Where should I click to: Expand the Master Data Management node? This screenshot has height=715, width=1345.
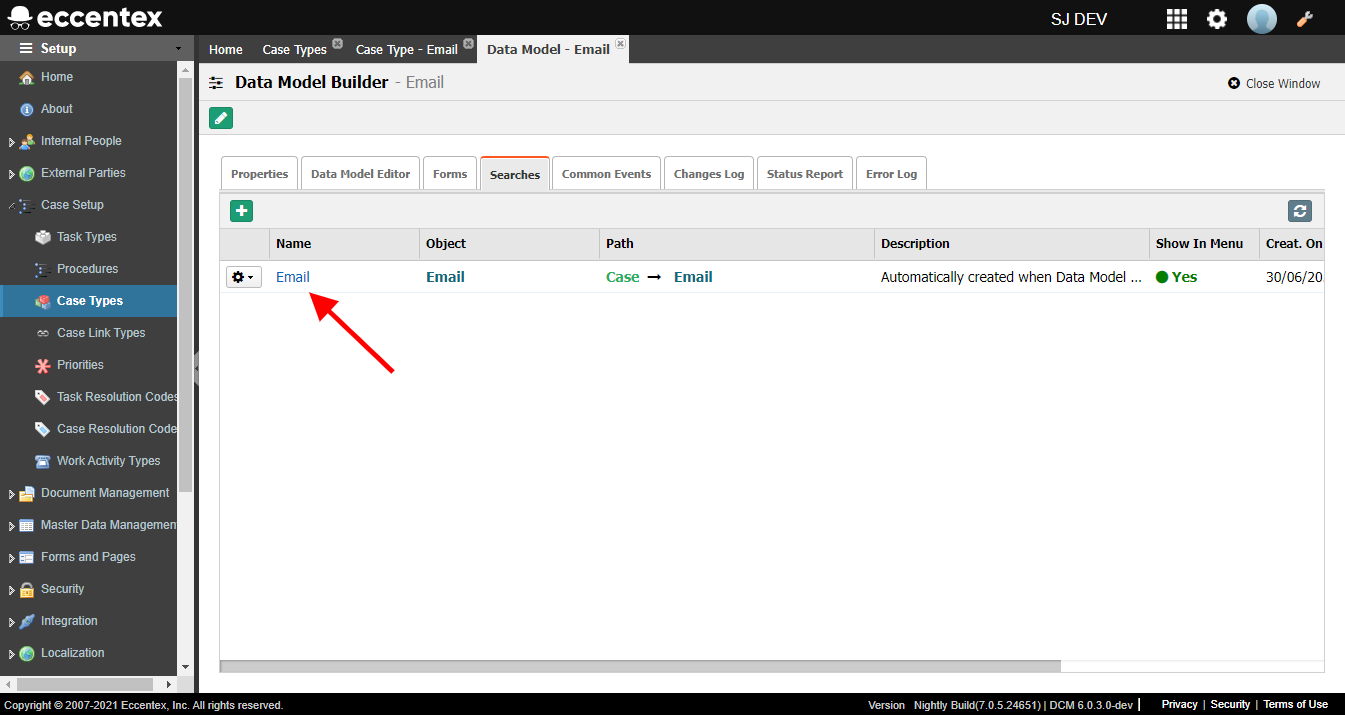12,526
